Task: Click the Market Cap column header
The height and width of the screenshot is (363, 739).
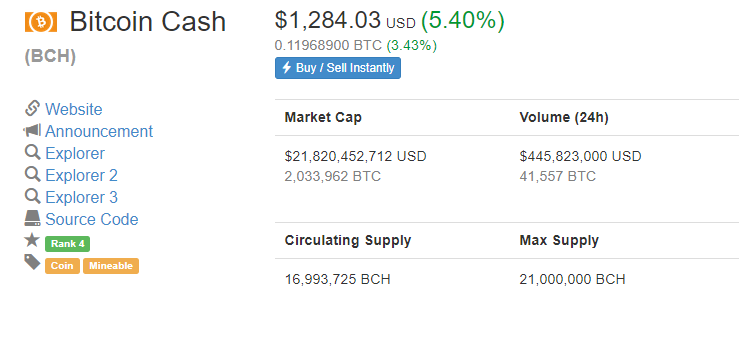Action: (323, 117)
